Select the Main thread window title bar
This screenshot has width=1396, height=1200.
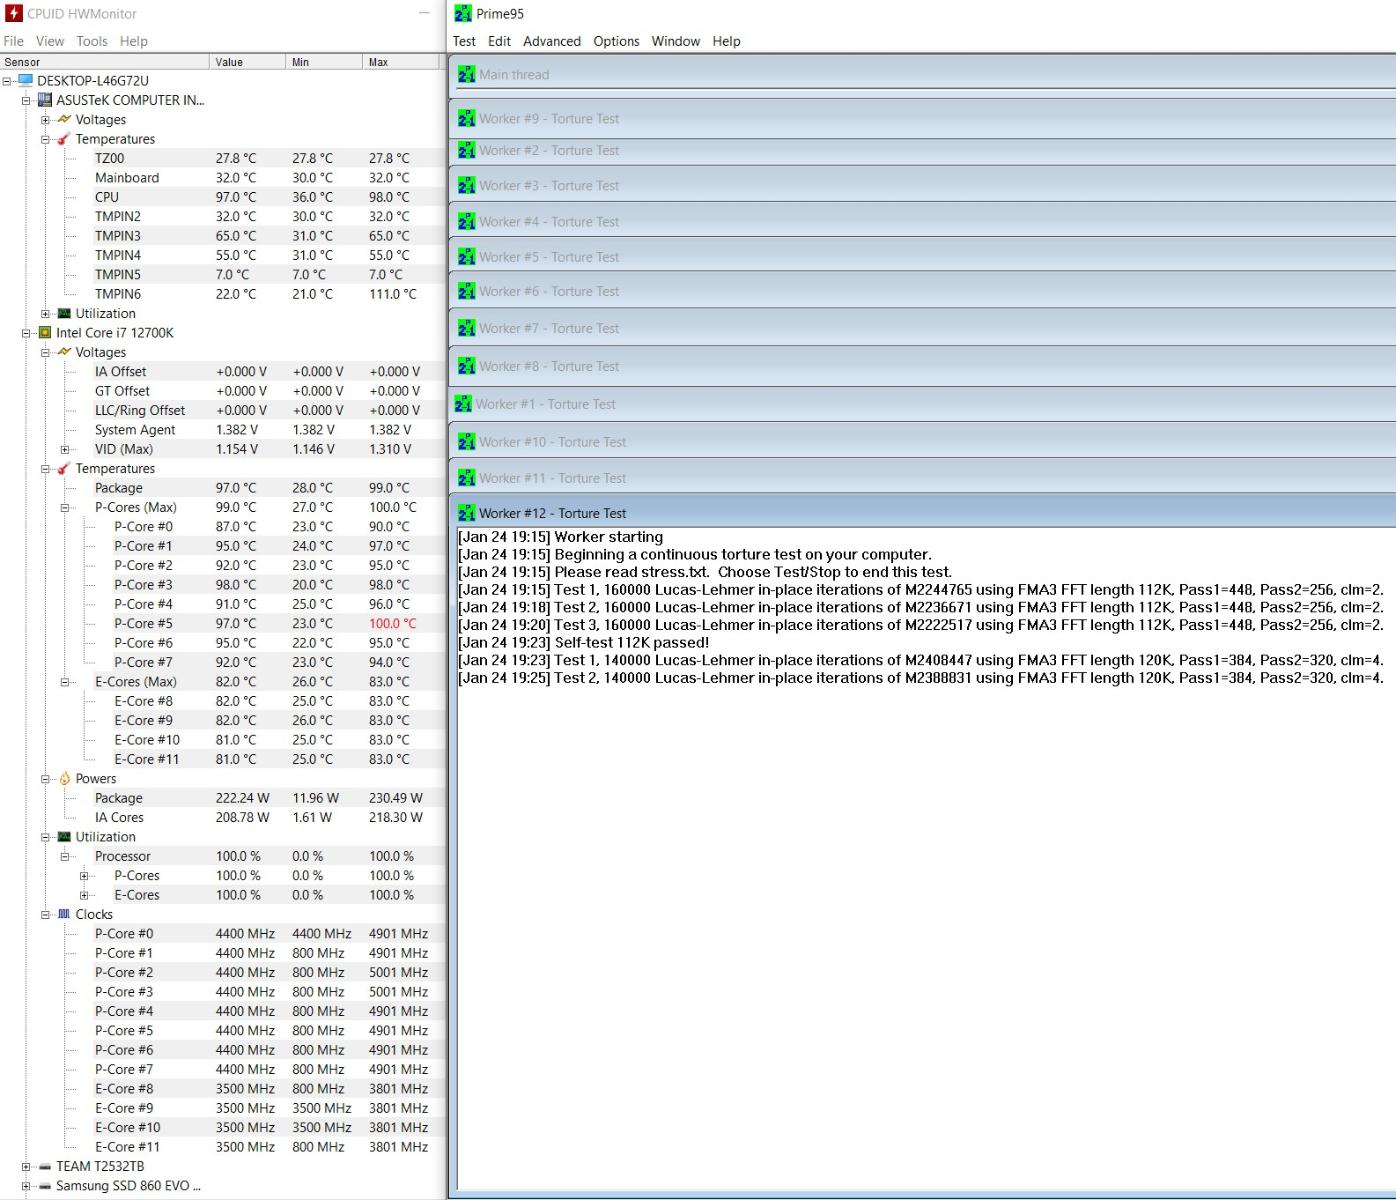coord(922,74)
